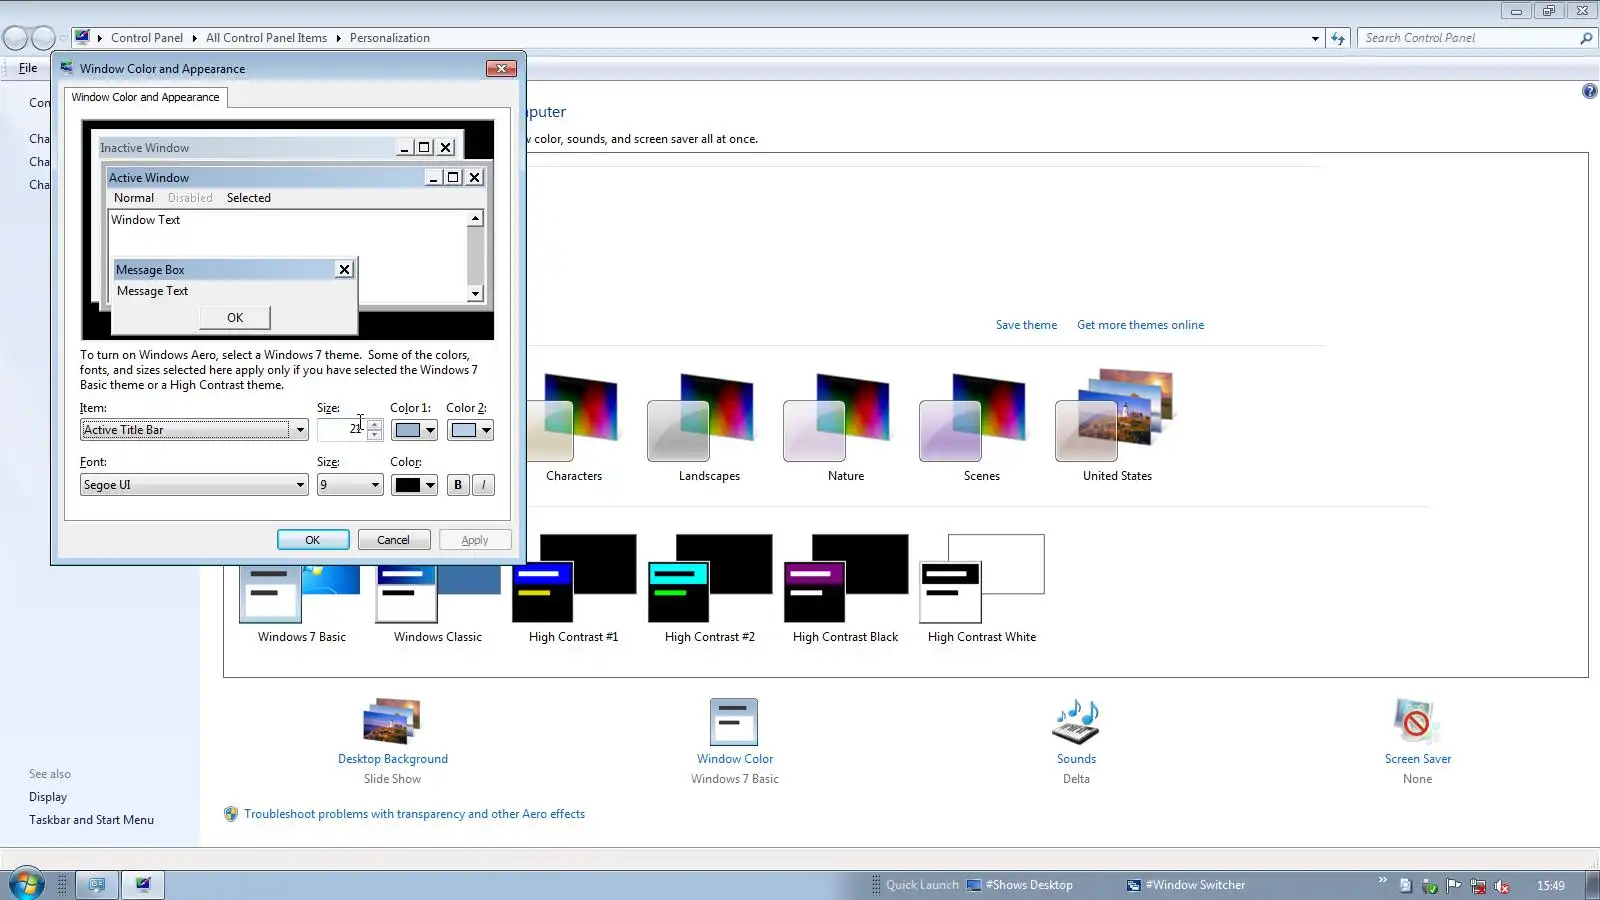Select the Nature theme thumbnail
This screenshot has width=1600, height=900.
[836, 418]
